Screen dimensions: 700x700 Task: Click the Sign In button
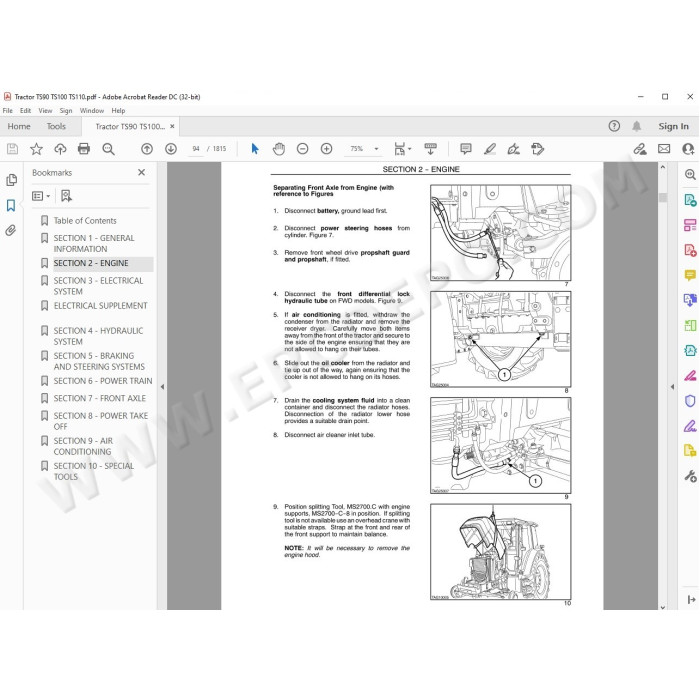click(x=673, y=126)
